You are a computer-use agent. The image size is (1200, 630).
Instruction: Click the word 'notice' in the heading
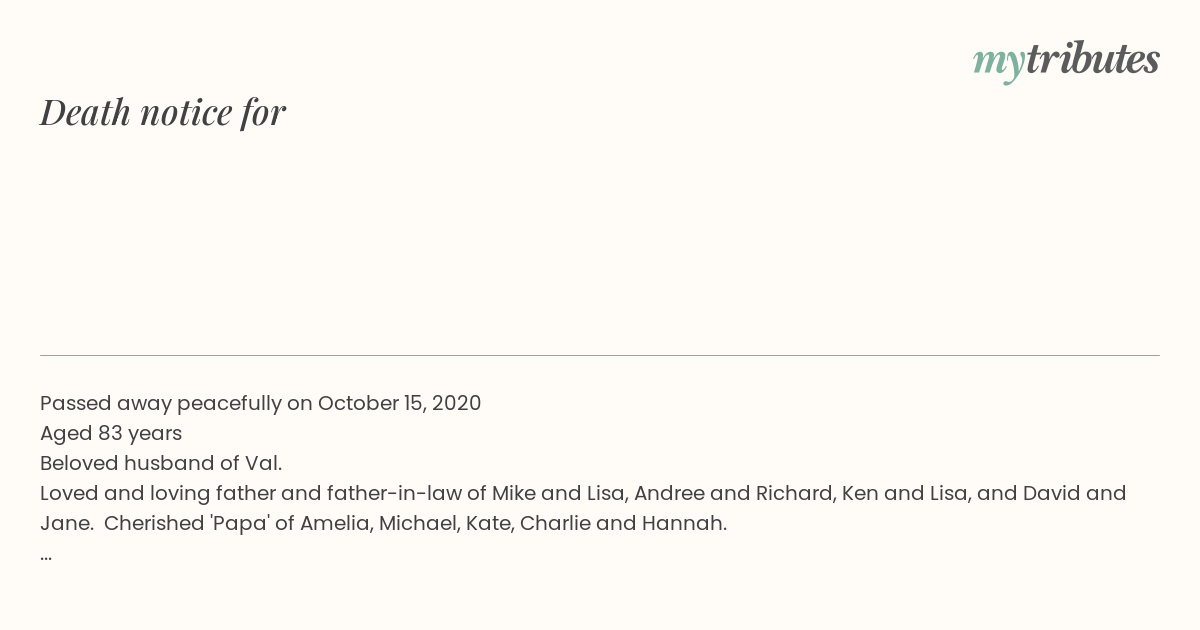point(186,113)
